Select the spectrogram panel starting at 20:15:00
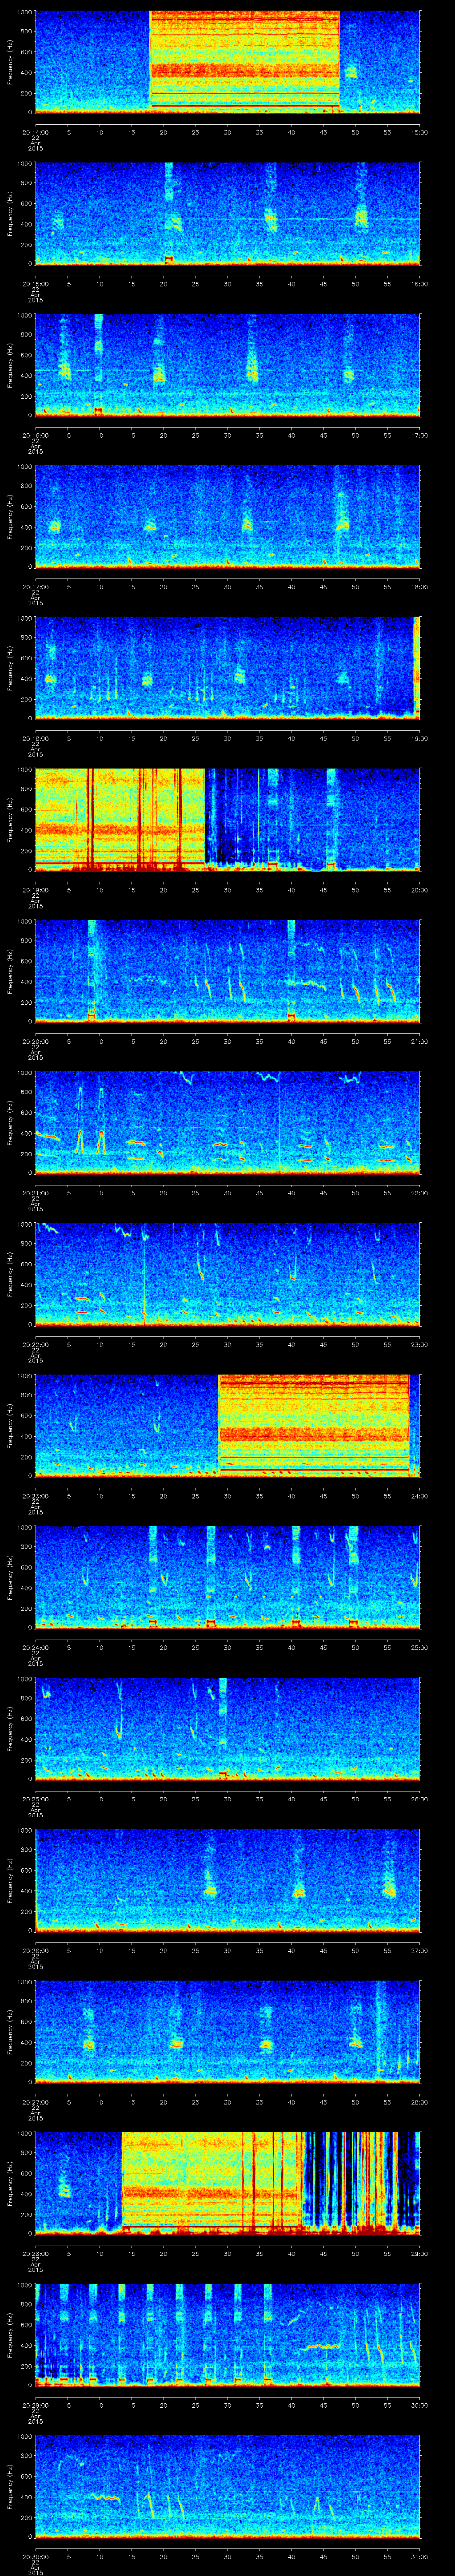 click(228, 214)
